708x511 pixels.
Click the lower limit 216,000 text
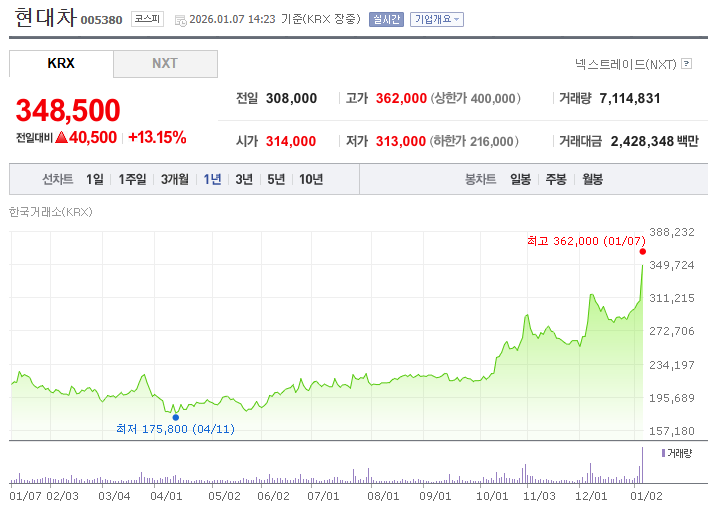[x=474, y=141]
